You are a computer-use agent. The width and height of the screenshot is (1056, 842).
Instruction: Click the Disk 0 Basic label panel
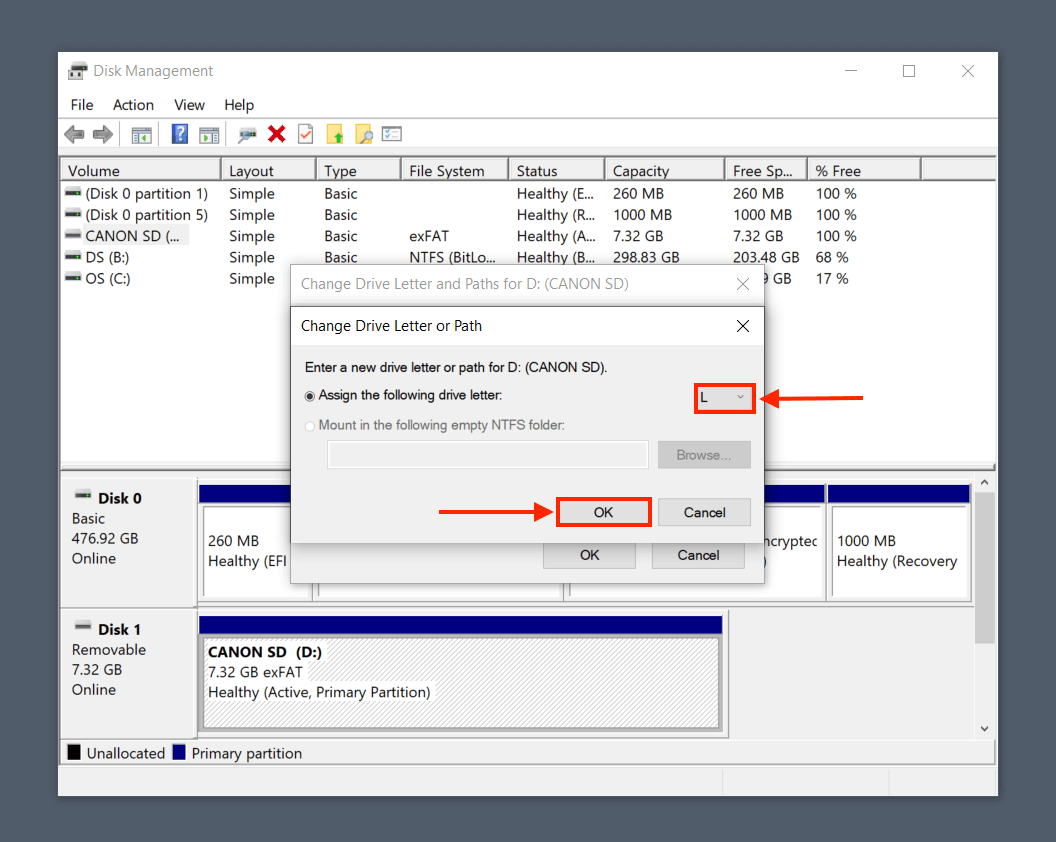pos(128,542)
